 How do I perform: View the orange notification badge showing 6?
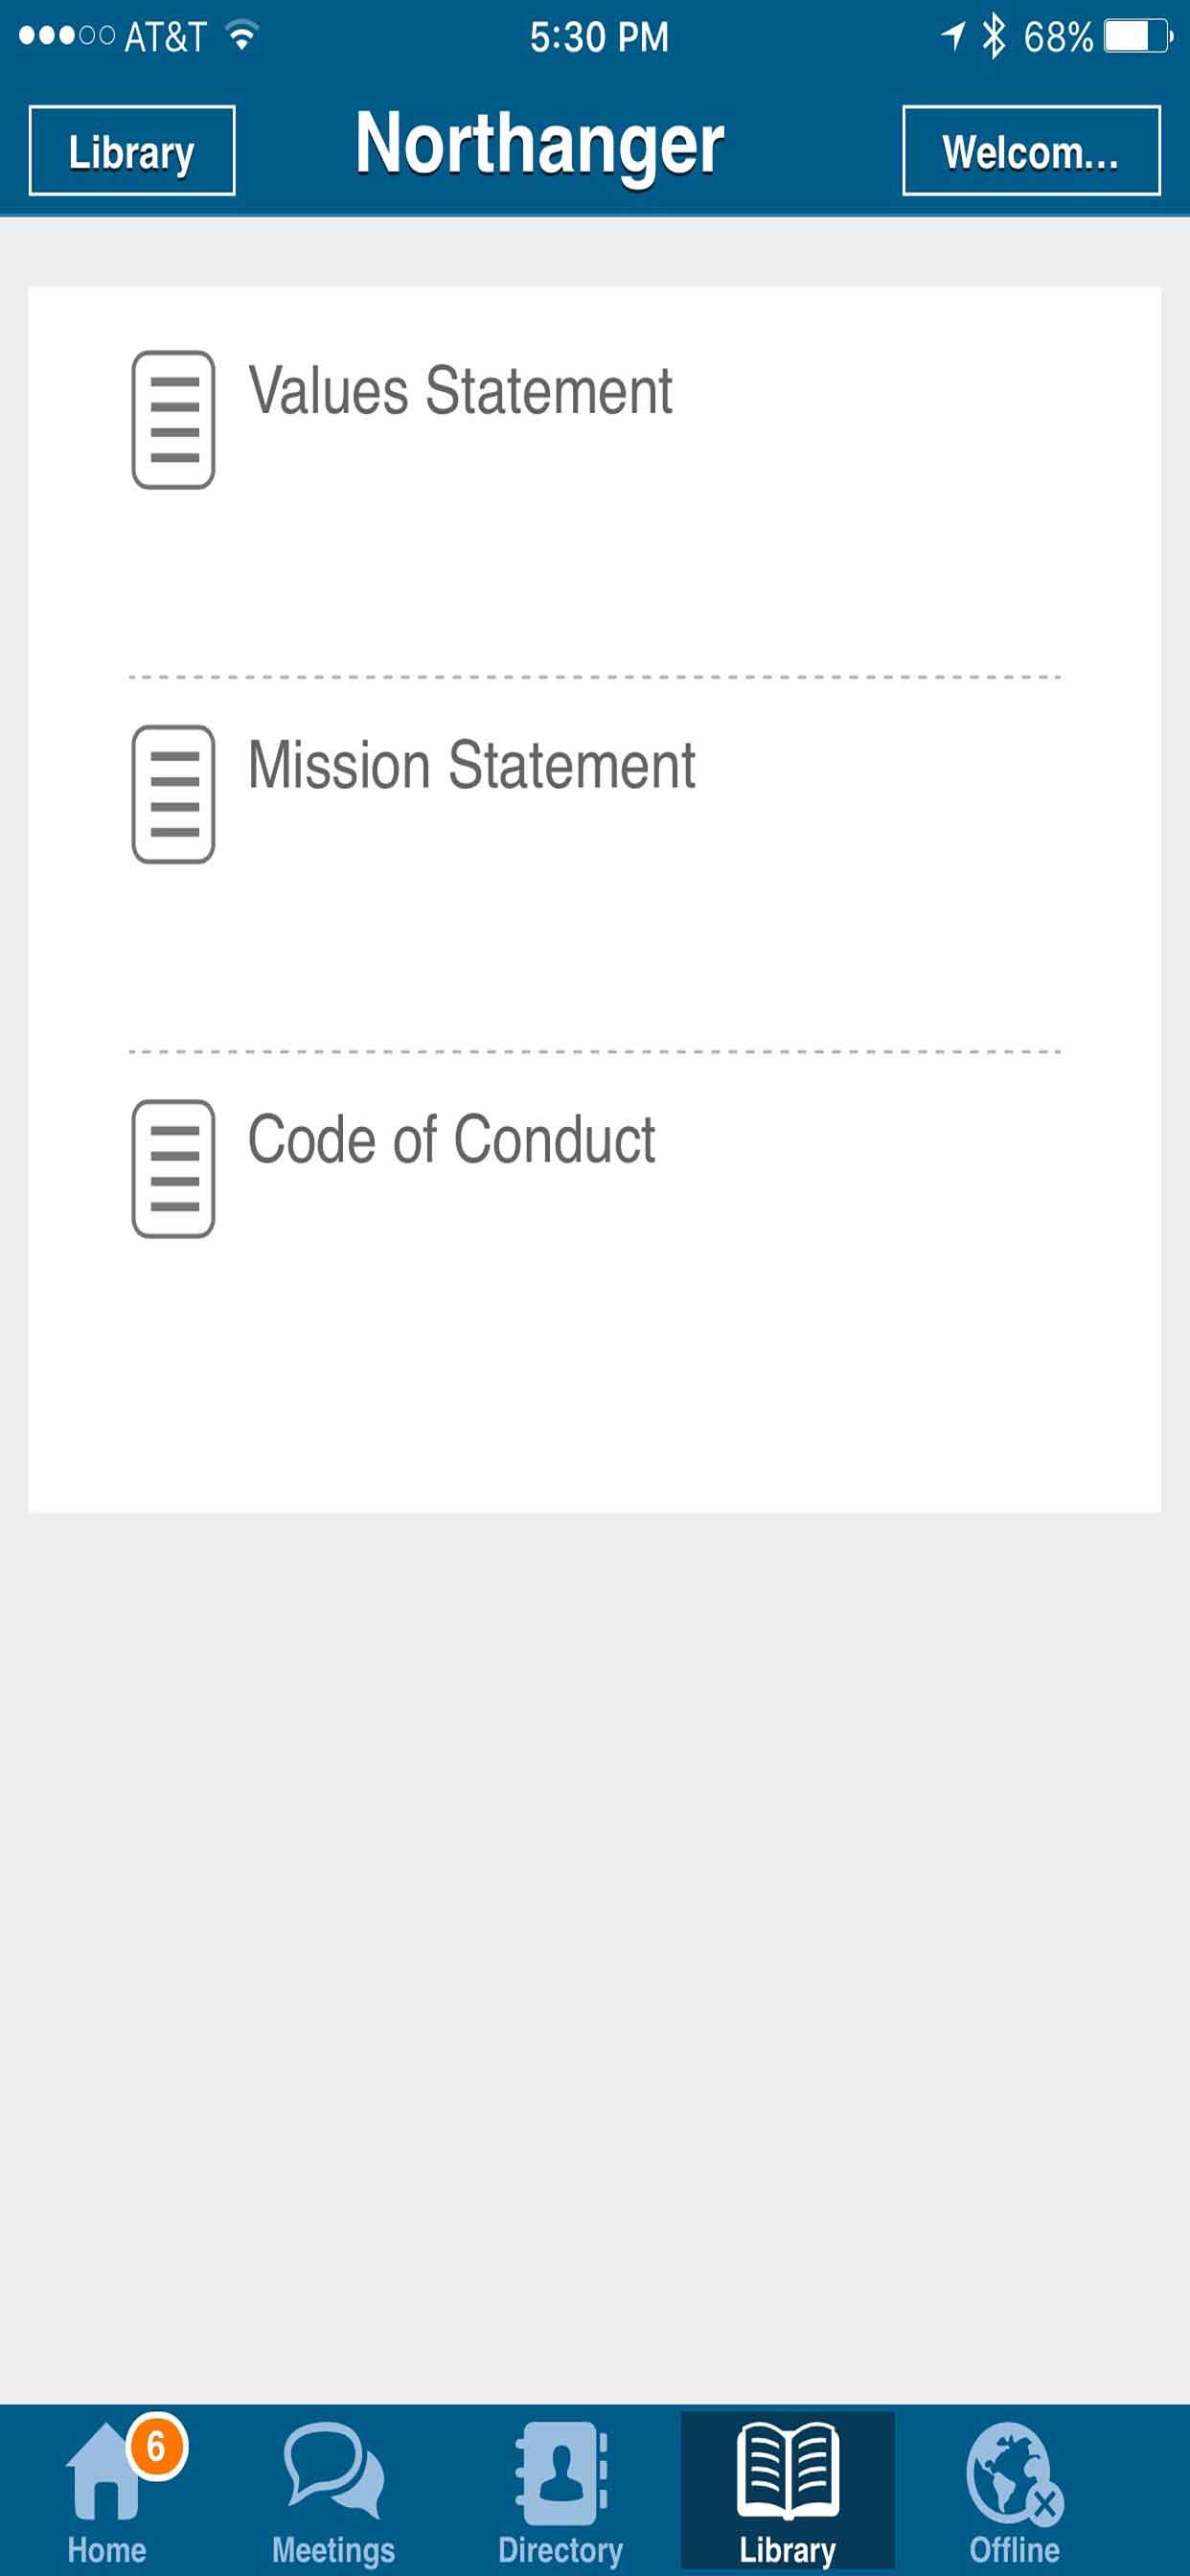[x=157, y=2446]
